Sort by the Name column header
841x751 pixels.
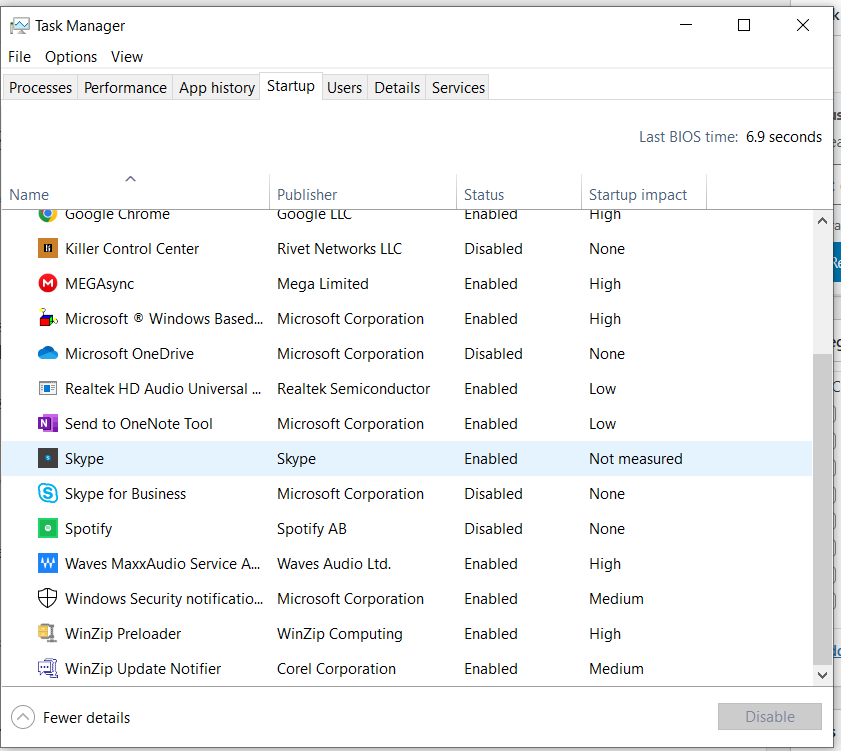[x=135, y=191]
